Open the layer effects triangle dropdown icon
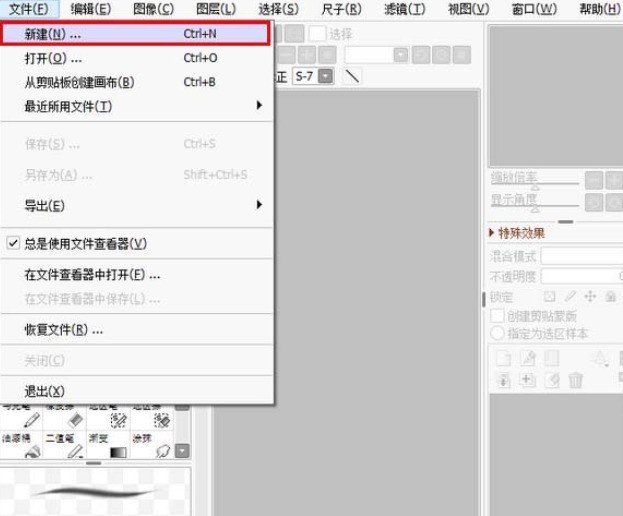Image resolution: width=623 pixels, height=516 pixels. [600, 359]
